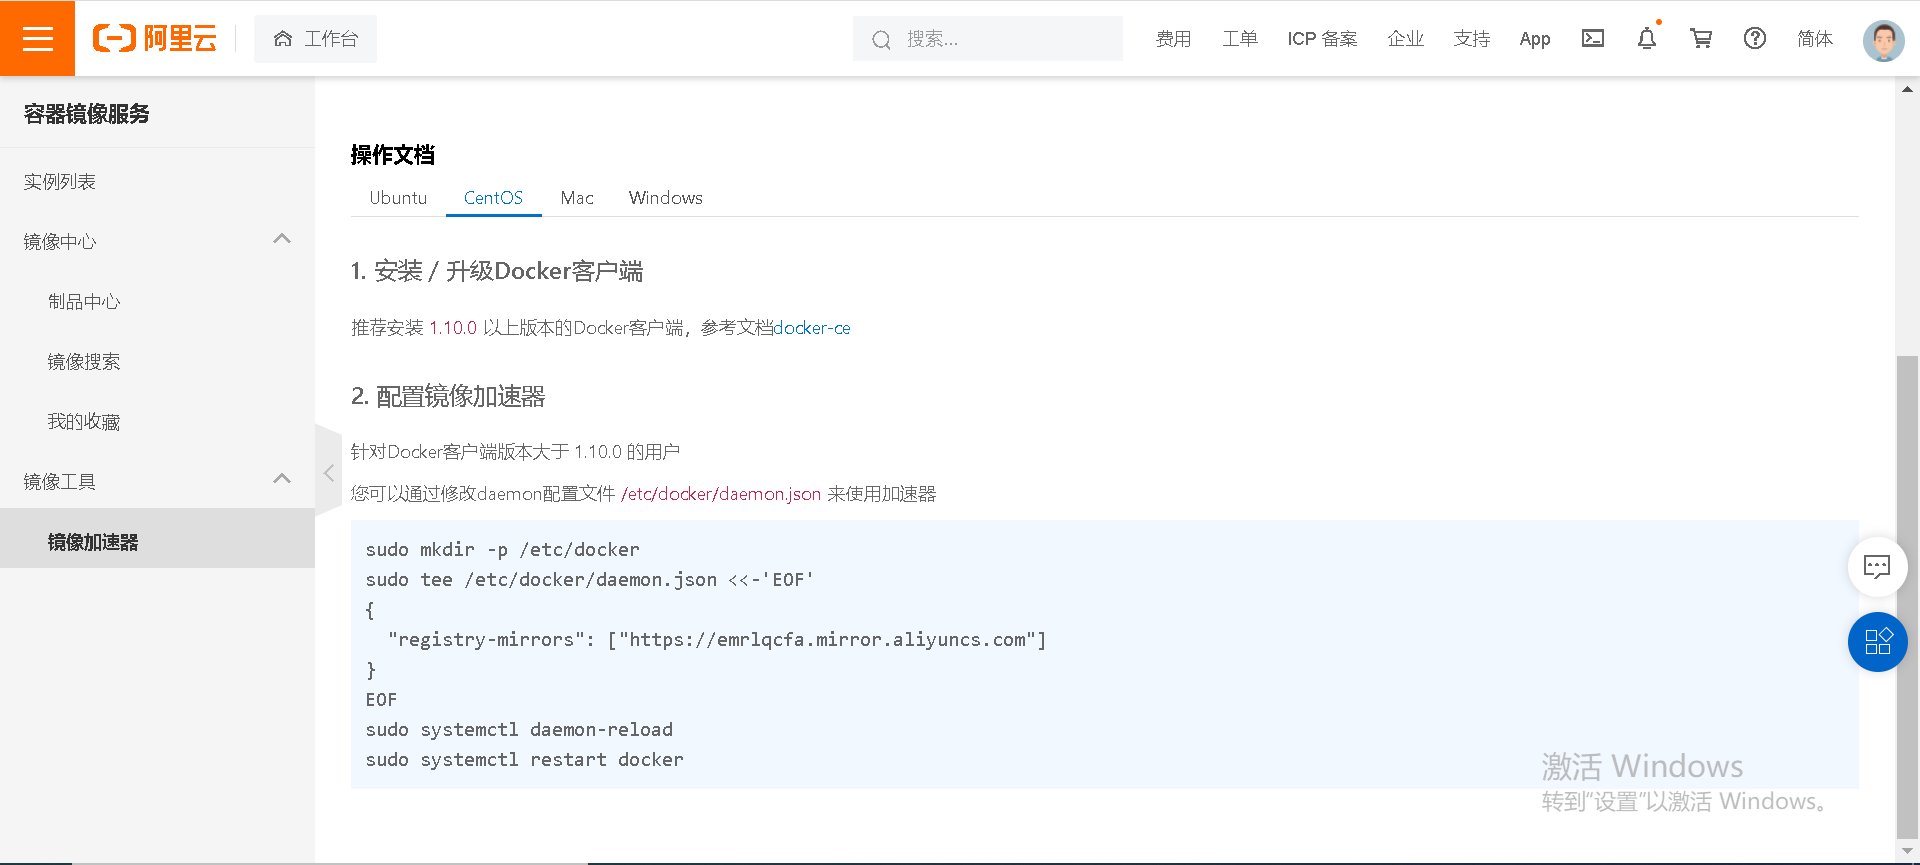Image resolution: width=1920 pixels, height=865 pixels.
Task: Open the feedback chat bubble button
Action: pyautogui.click(x=1877, y=567)
